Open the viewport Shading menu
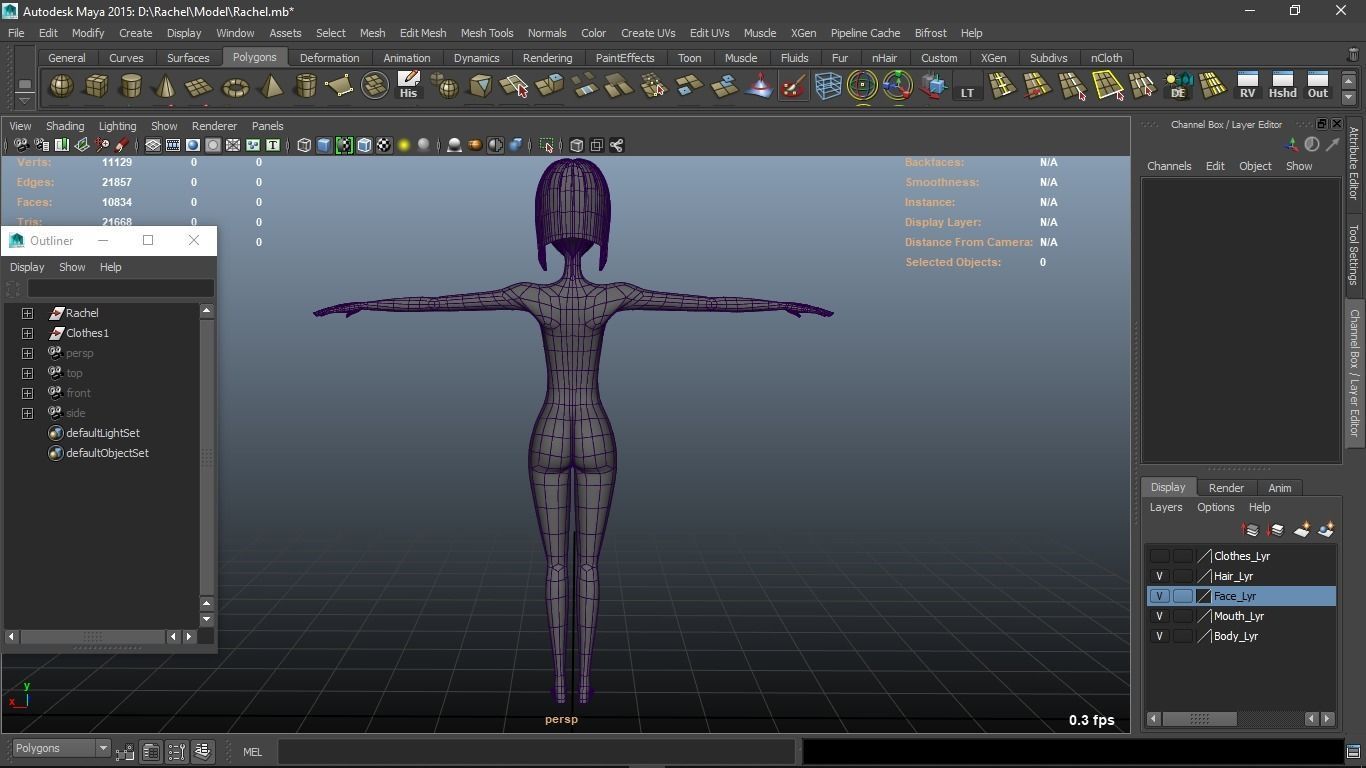The height and width of the screenshot is (768, 1366). (65, 126)
